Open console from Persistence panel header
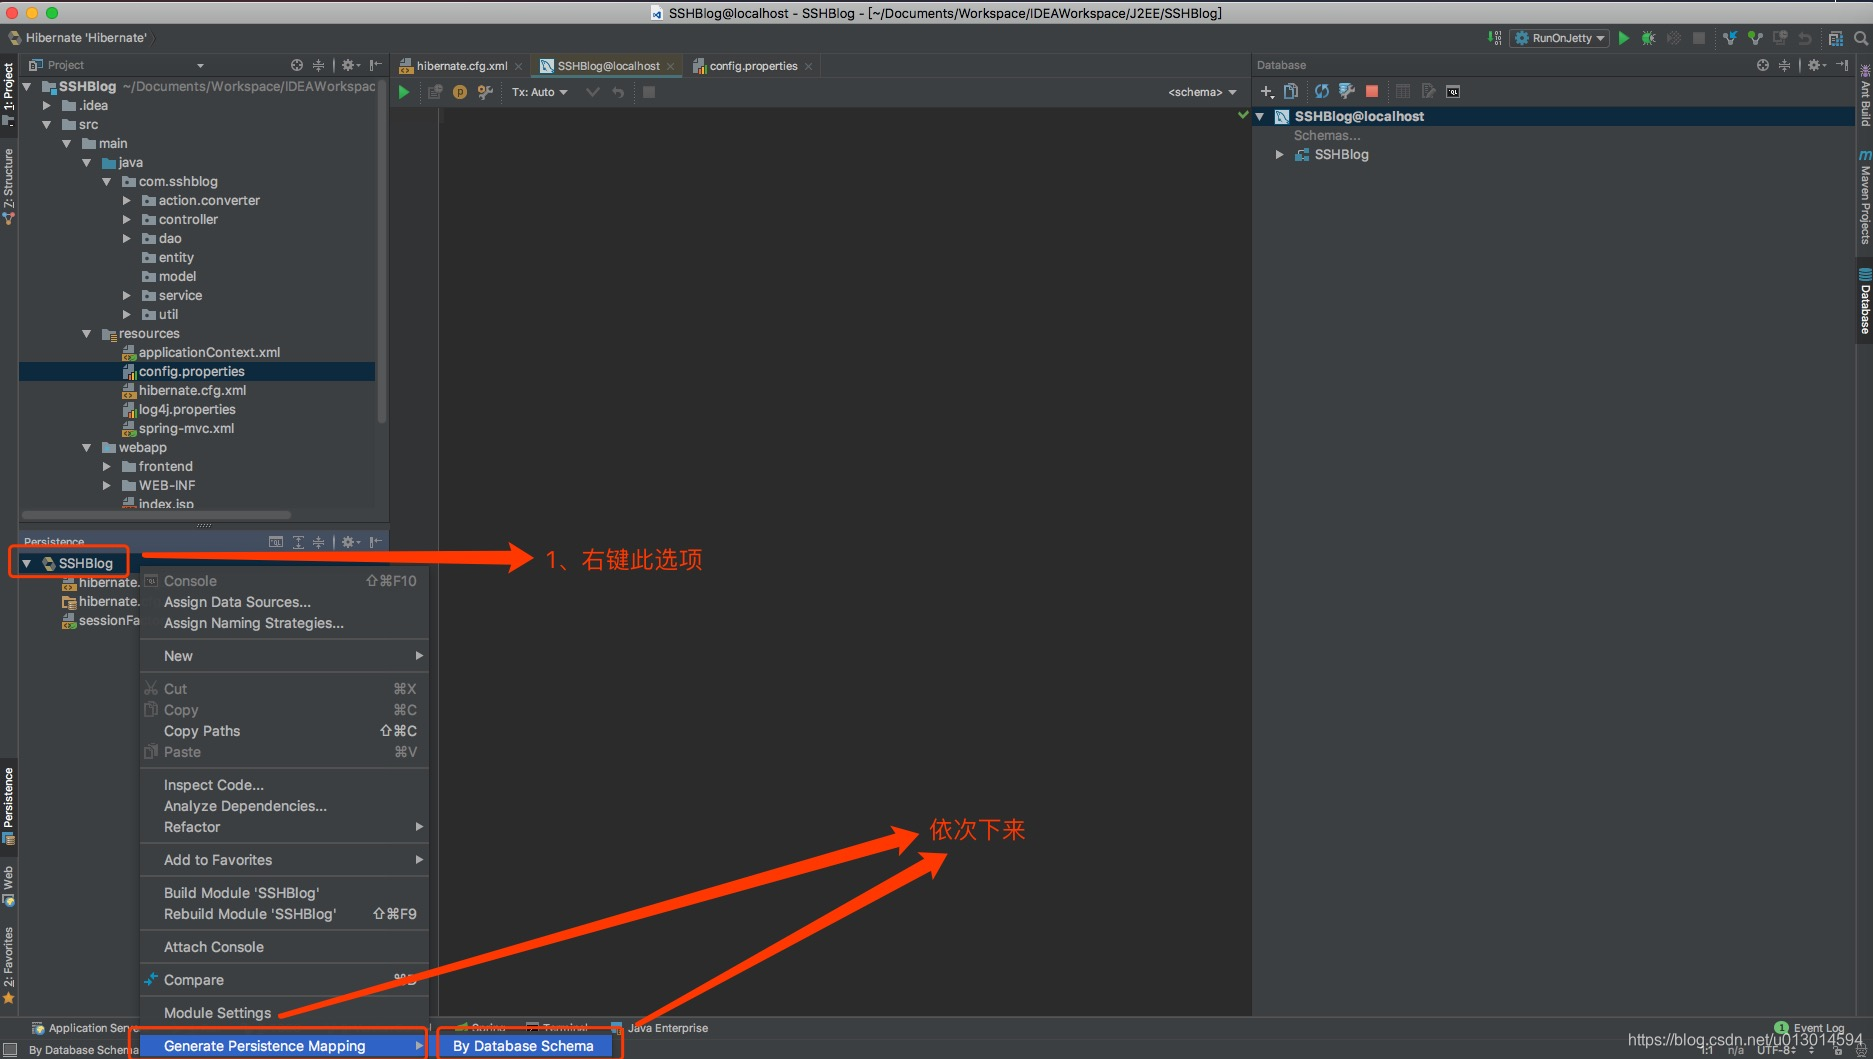Image resolution: width=1873 pixels, height=1059 pixels. (276, 542)
